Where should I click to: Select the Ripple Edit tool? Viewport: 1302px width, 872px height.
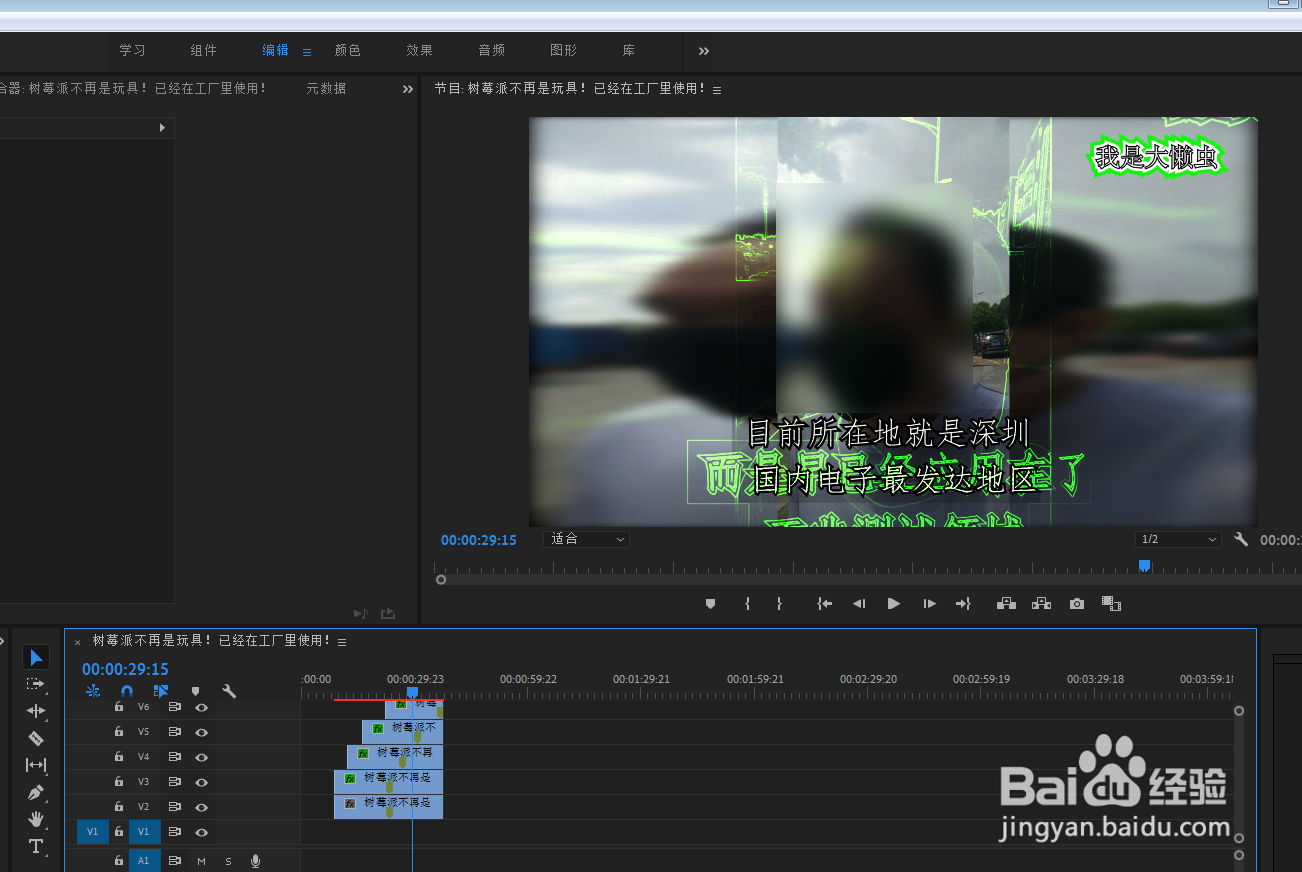[36, 711]
